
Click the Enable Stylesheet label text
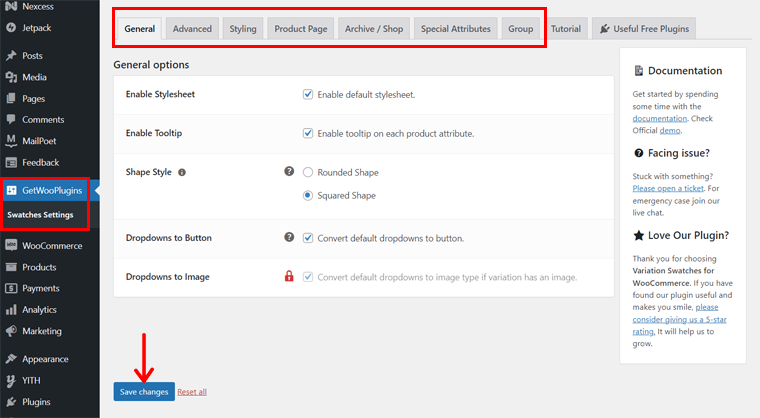point(160,94)
